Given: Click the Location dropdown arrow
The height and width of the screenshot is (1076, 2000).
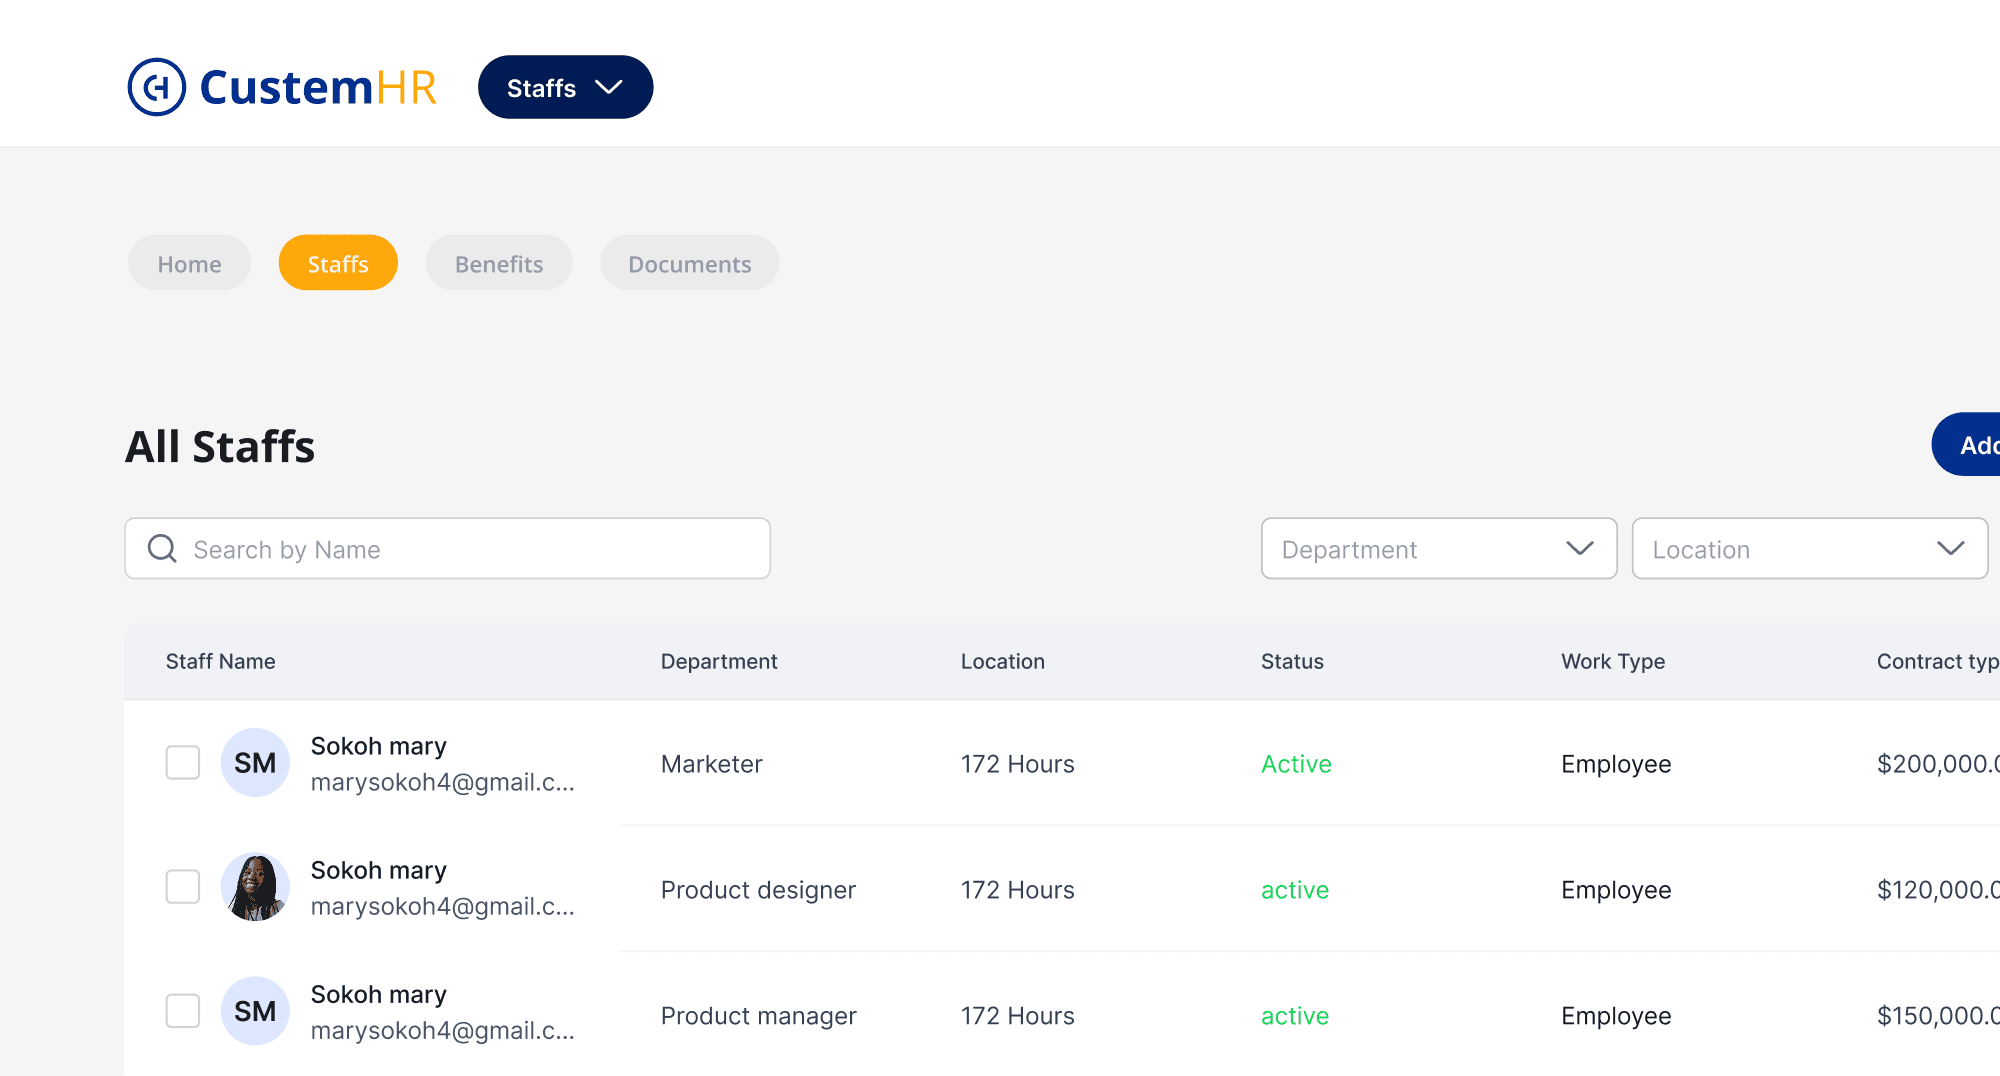Looking at the screenshot, I should tap(1950, 548).
